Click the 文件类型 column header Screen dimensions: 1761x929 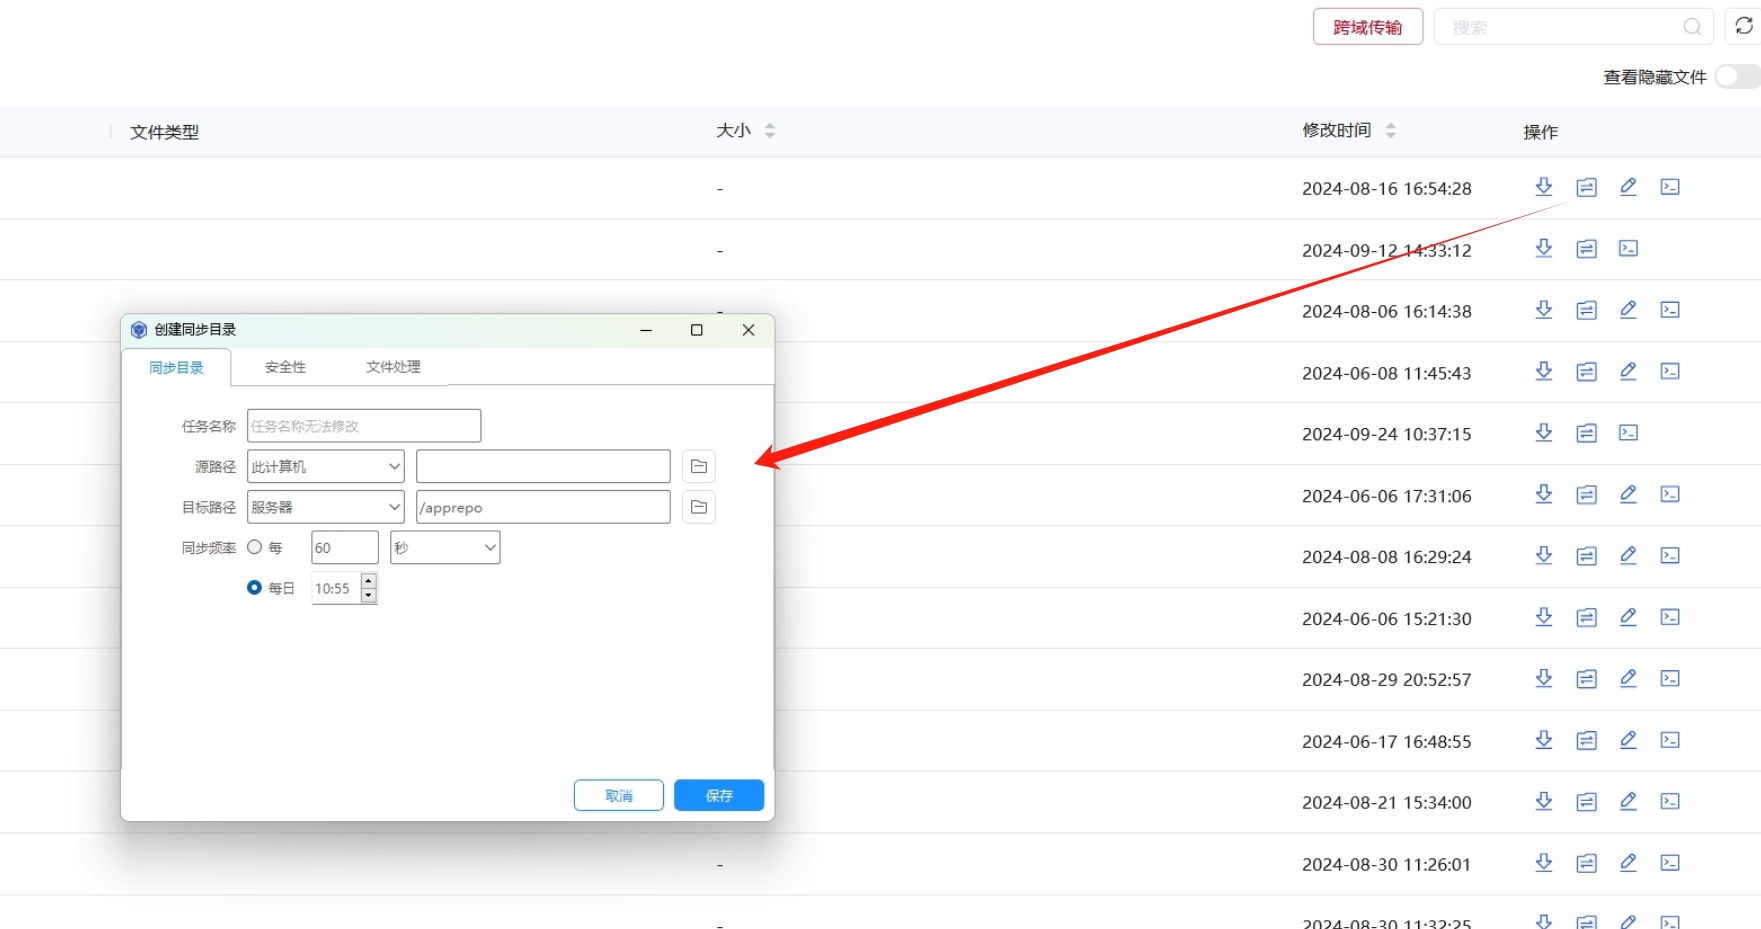pyautogui.click(x=164, y=132)
